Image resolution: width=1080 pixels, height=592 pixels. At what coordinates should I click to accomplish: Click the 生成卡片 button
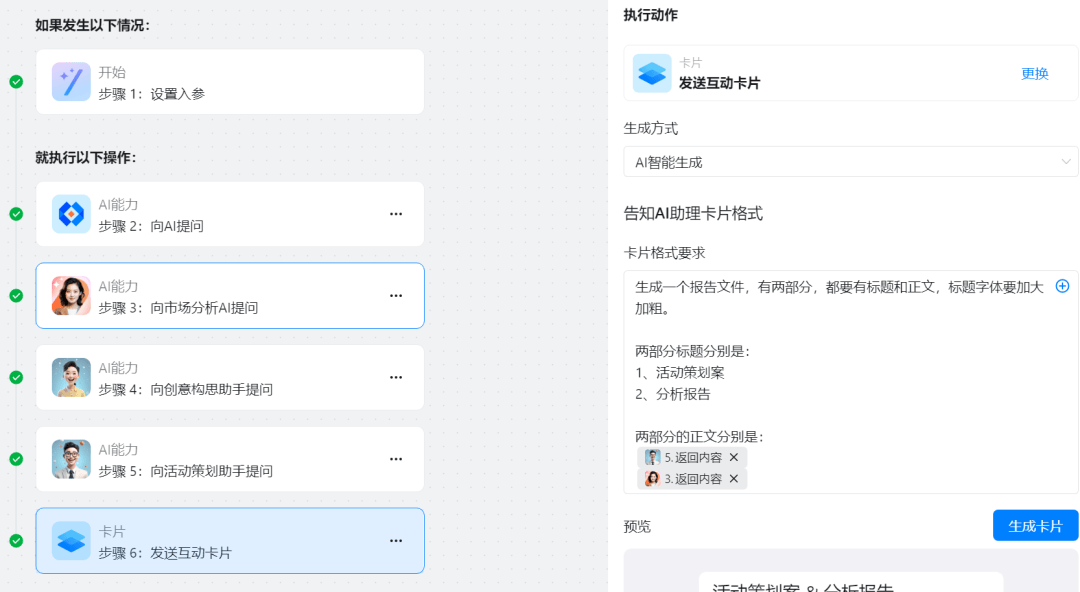pos(1035,526)
